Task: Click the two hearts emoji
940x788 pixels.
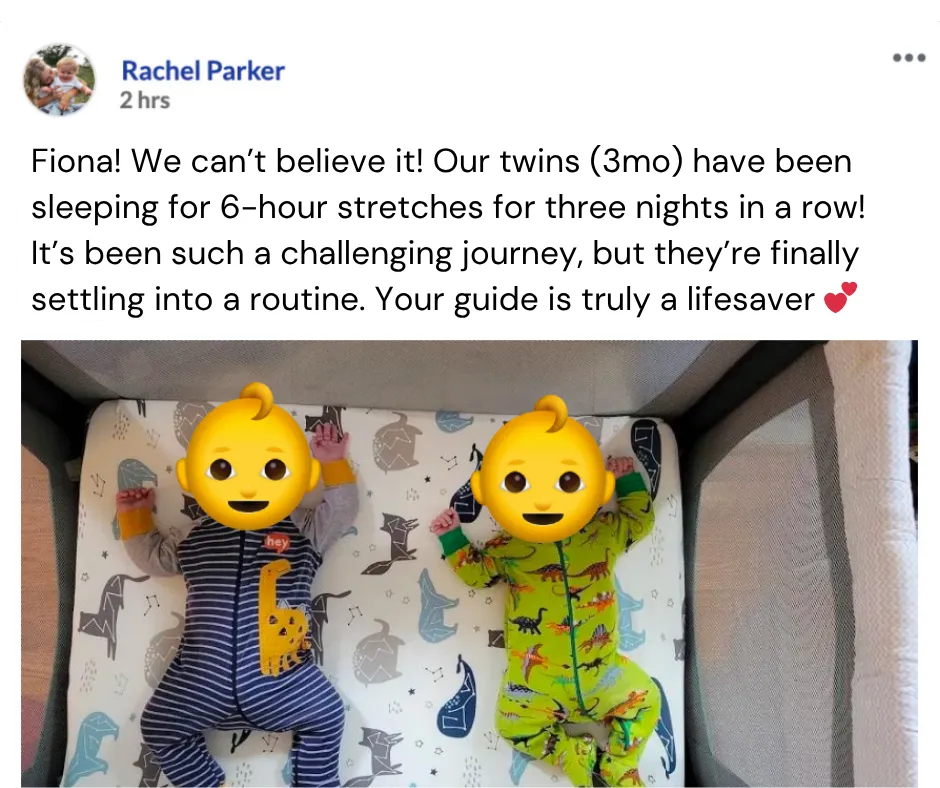Action: pos(840,298)
